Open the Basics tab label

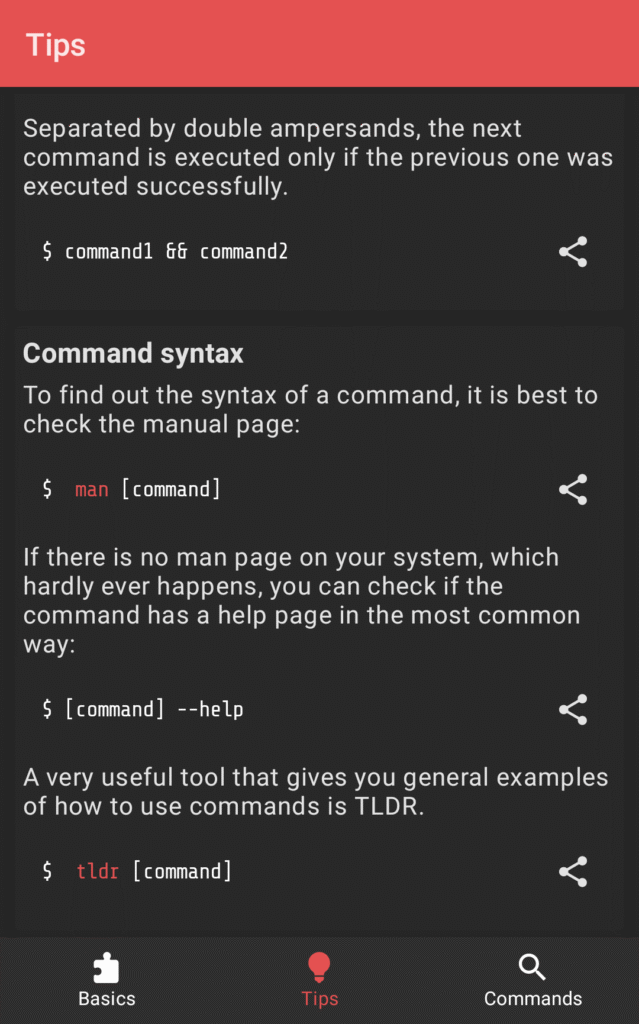click(106, 998)
